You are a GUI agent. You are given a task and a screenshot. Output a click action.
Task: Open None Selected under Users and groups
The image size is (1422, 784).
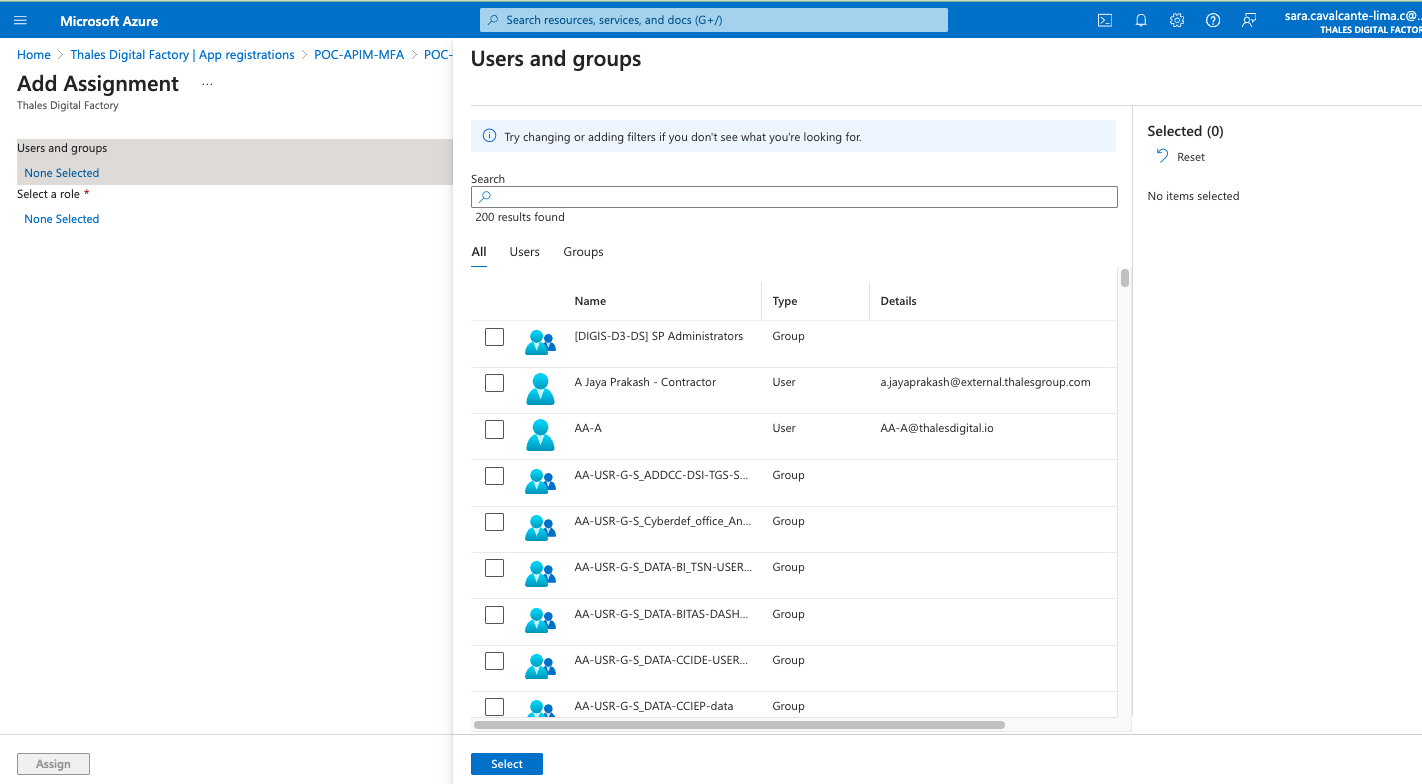pos(62,173)
